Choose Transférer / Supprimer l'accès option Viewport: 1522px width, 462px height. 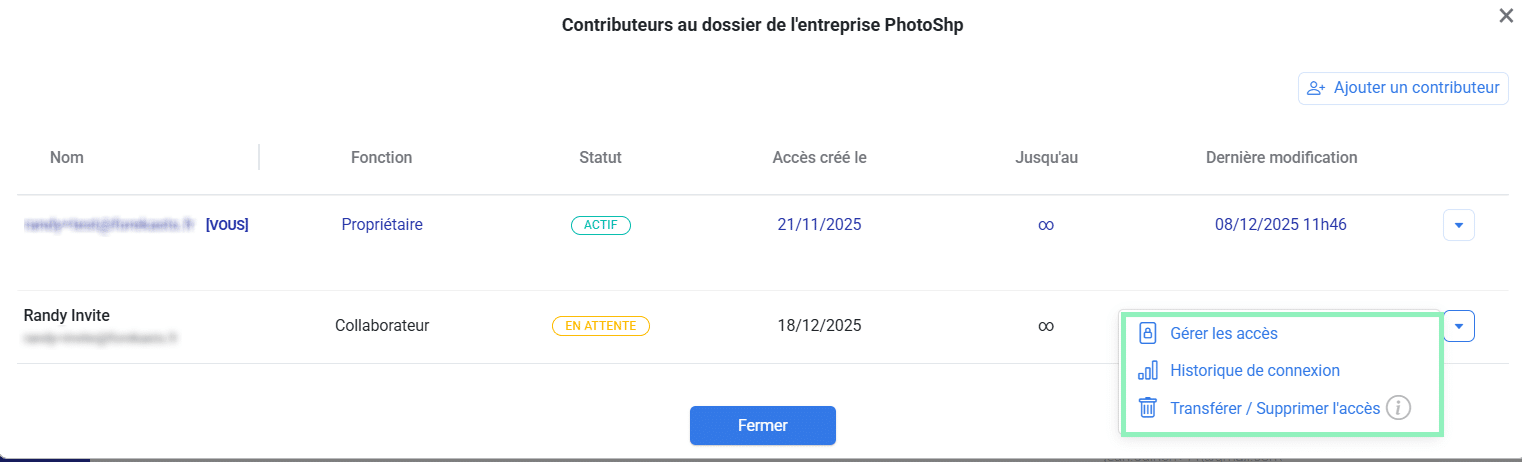click(x=1274, y=408)
